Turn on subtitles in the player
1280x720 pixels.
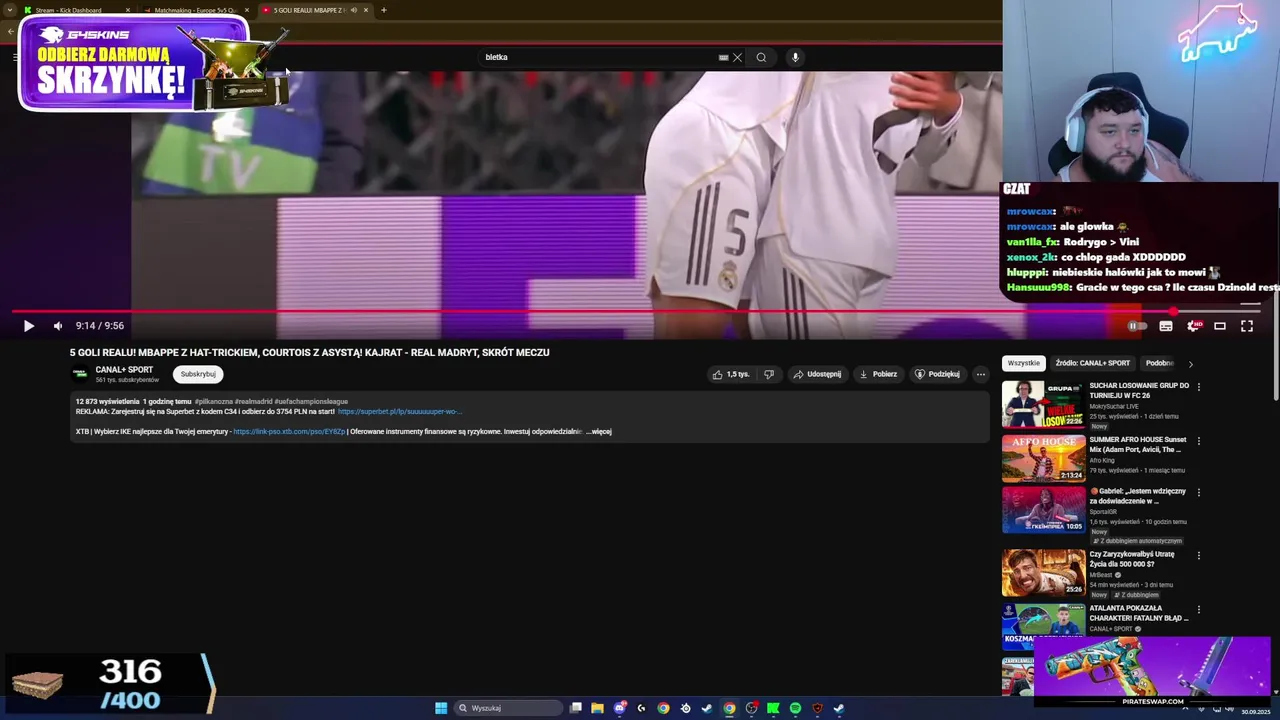[1166, 325]
